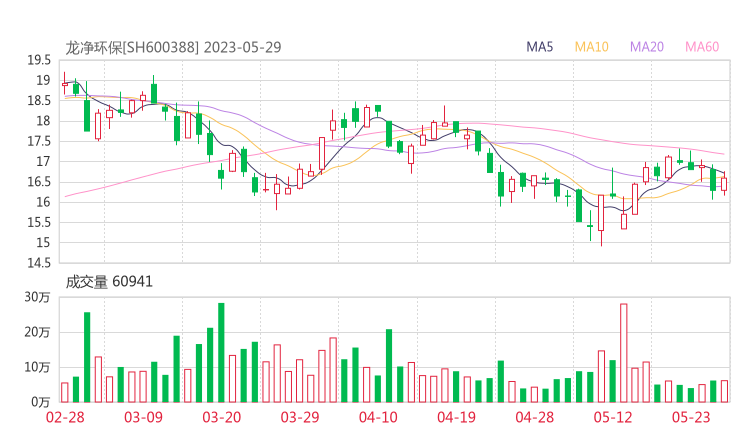Click the tallest green volume bar near 03-20
This screenshot has width=740, height=440.
coord(221,353)
